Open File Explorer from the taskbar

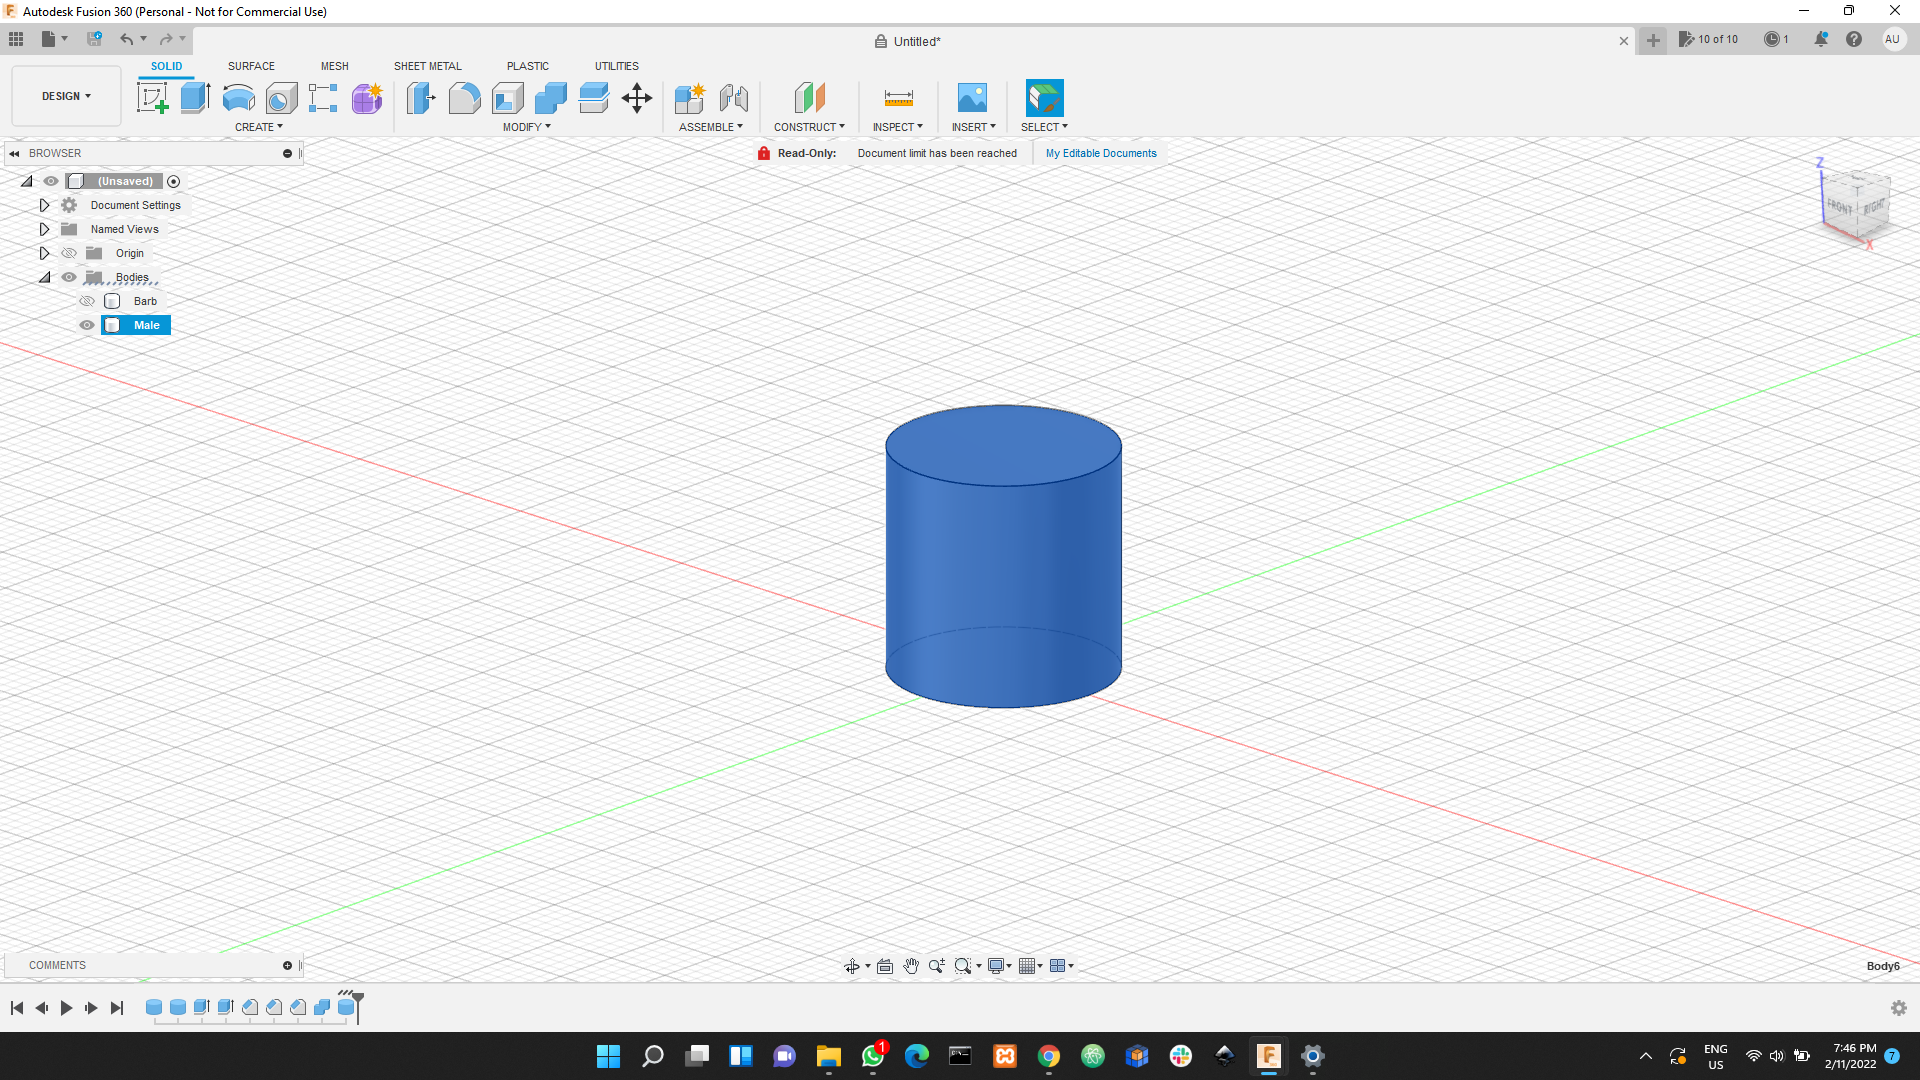pos(829,1056)
